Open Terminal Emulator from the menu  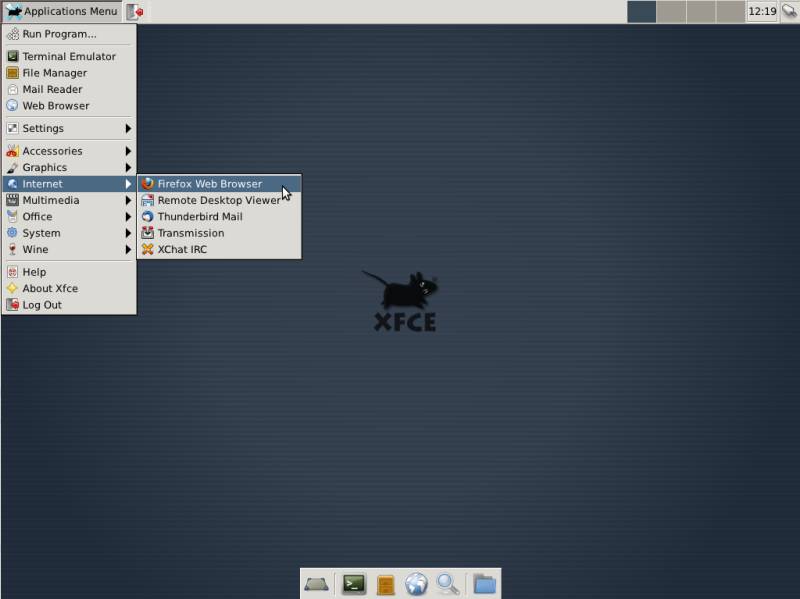[x=69, y=56]
